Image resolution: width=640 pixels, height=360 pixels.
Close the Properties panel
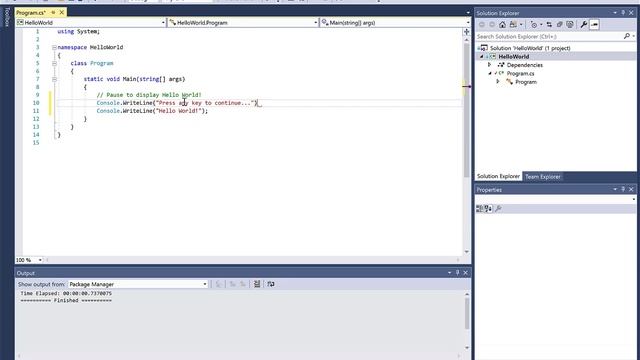click(631, 189)
